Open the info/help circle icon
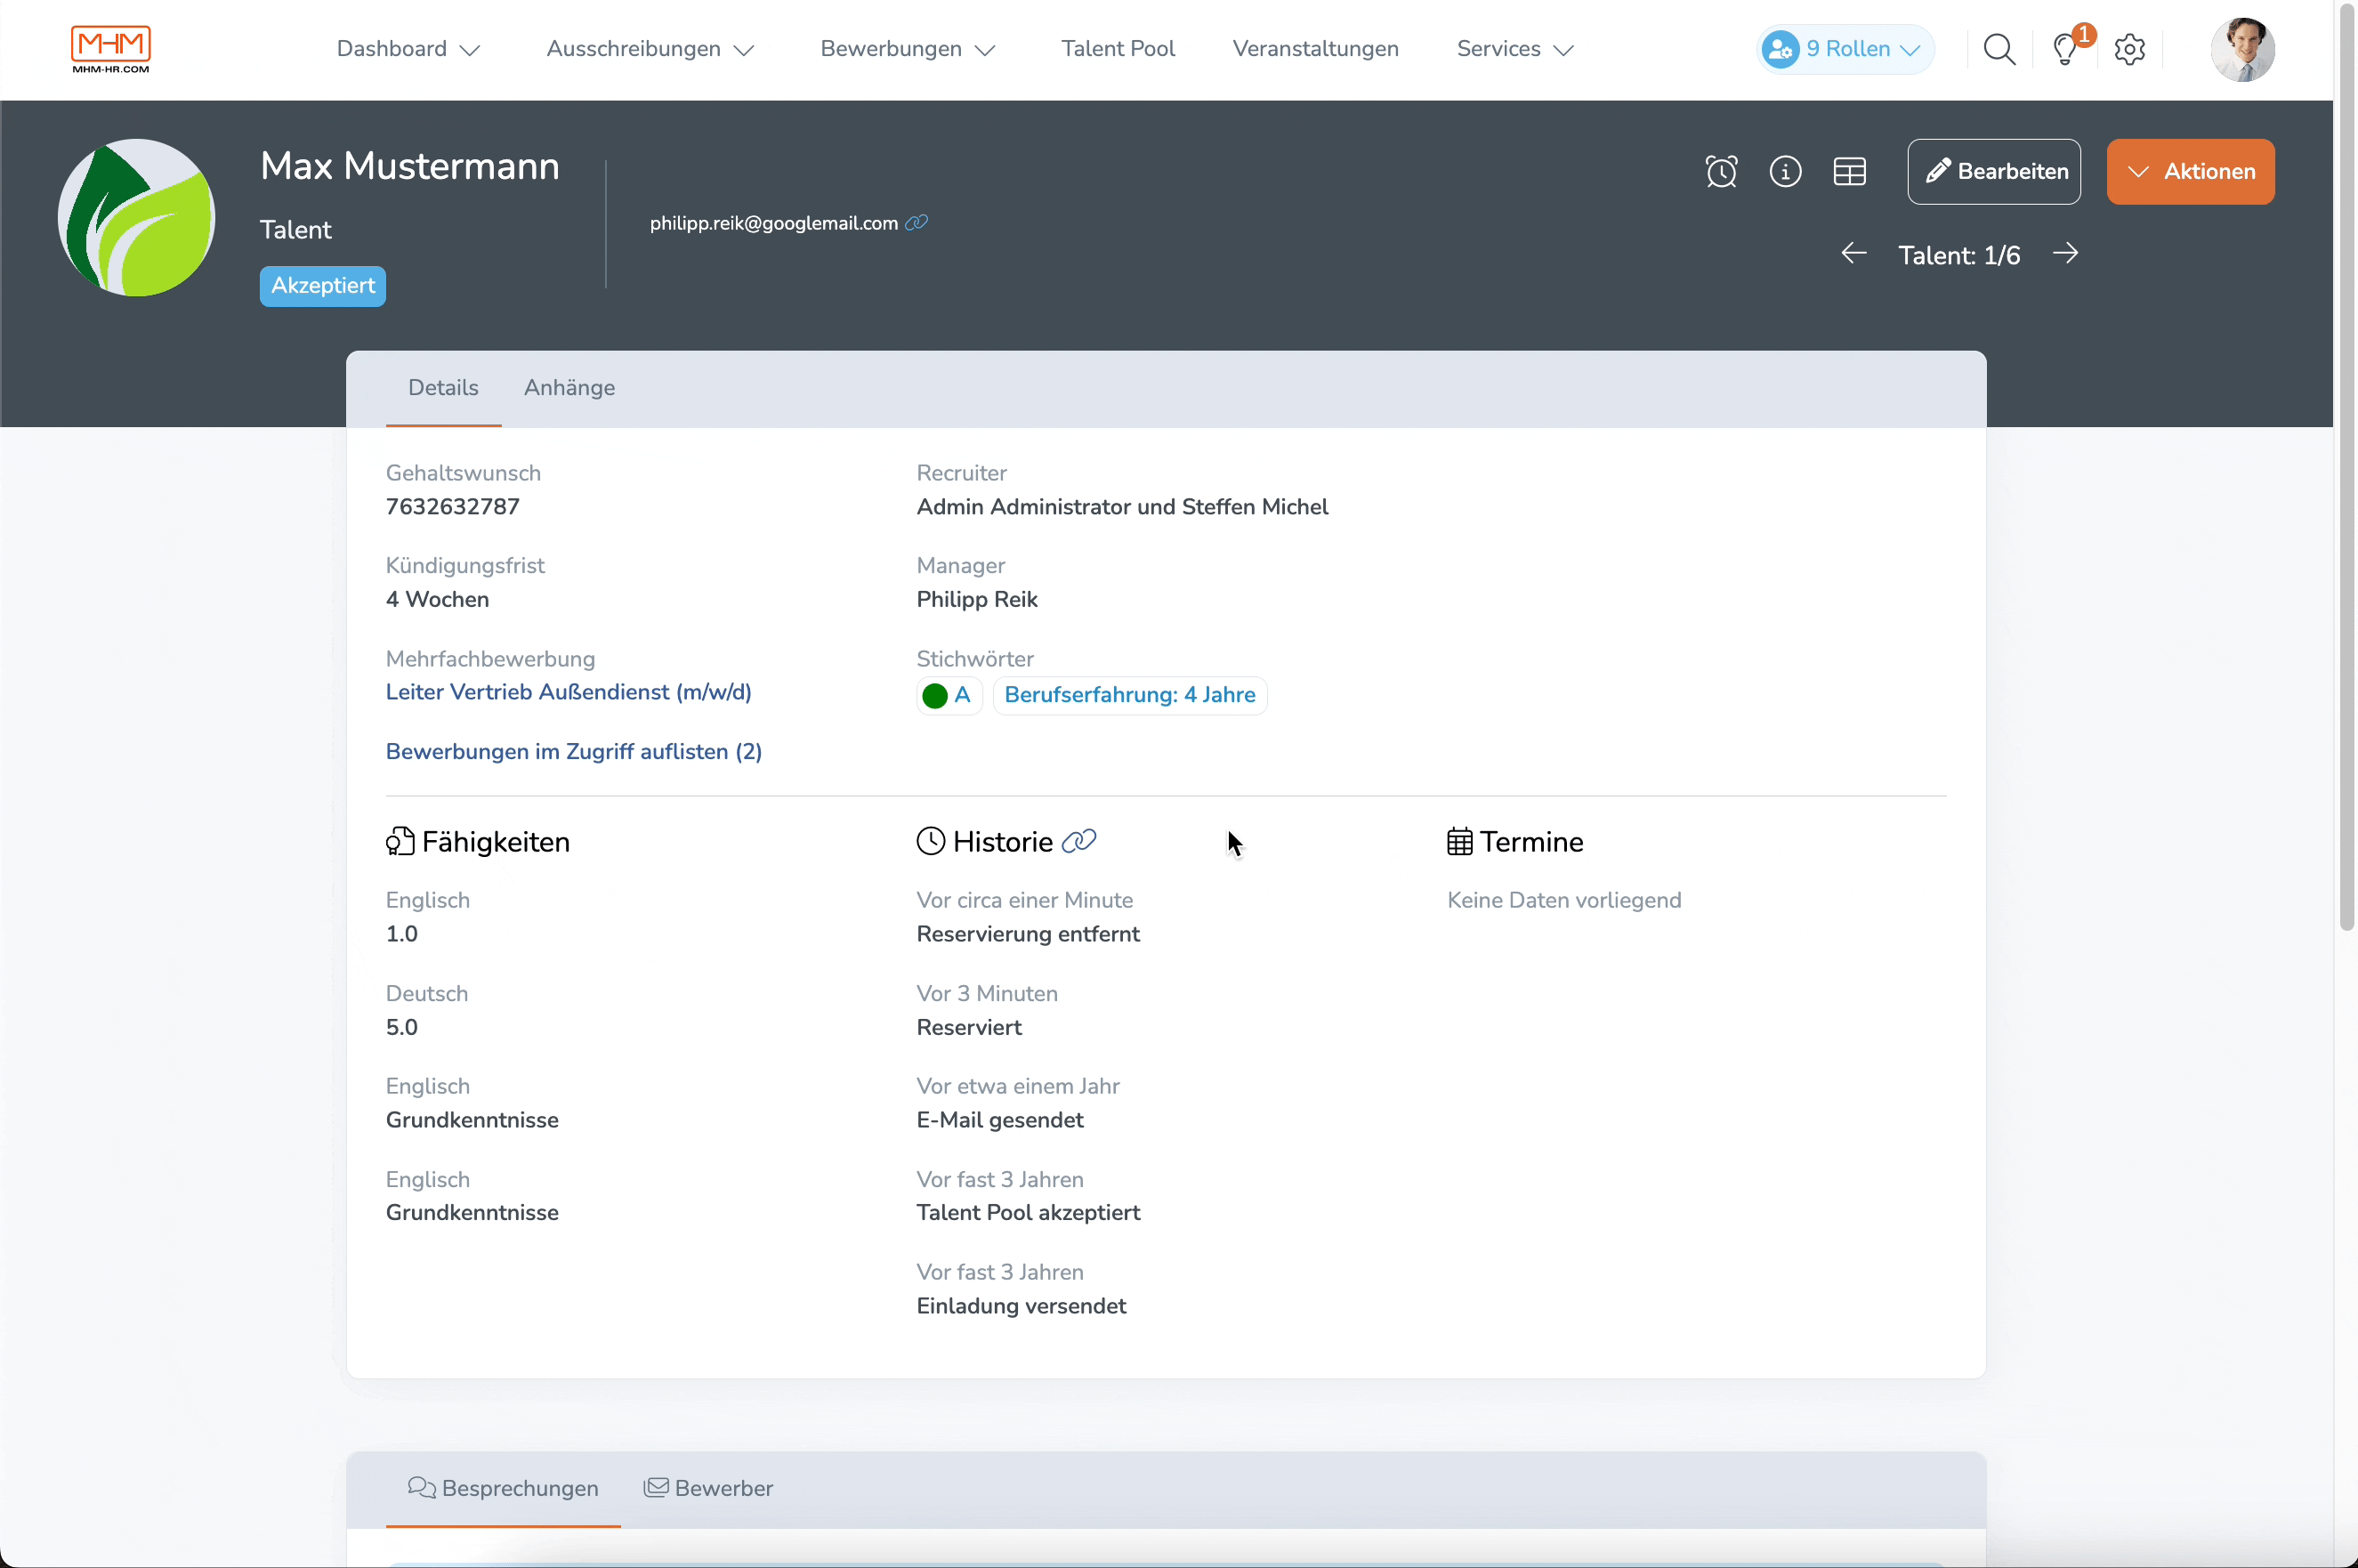The width and height of the screenshot is (2358, 1568). click(x=1784, y=170)
